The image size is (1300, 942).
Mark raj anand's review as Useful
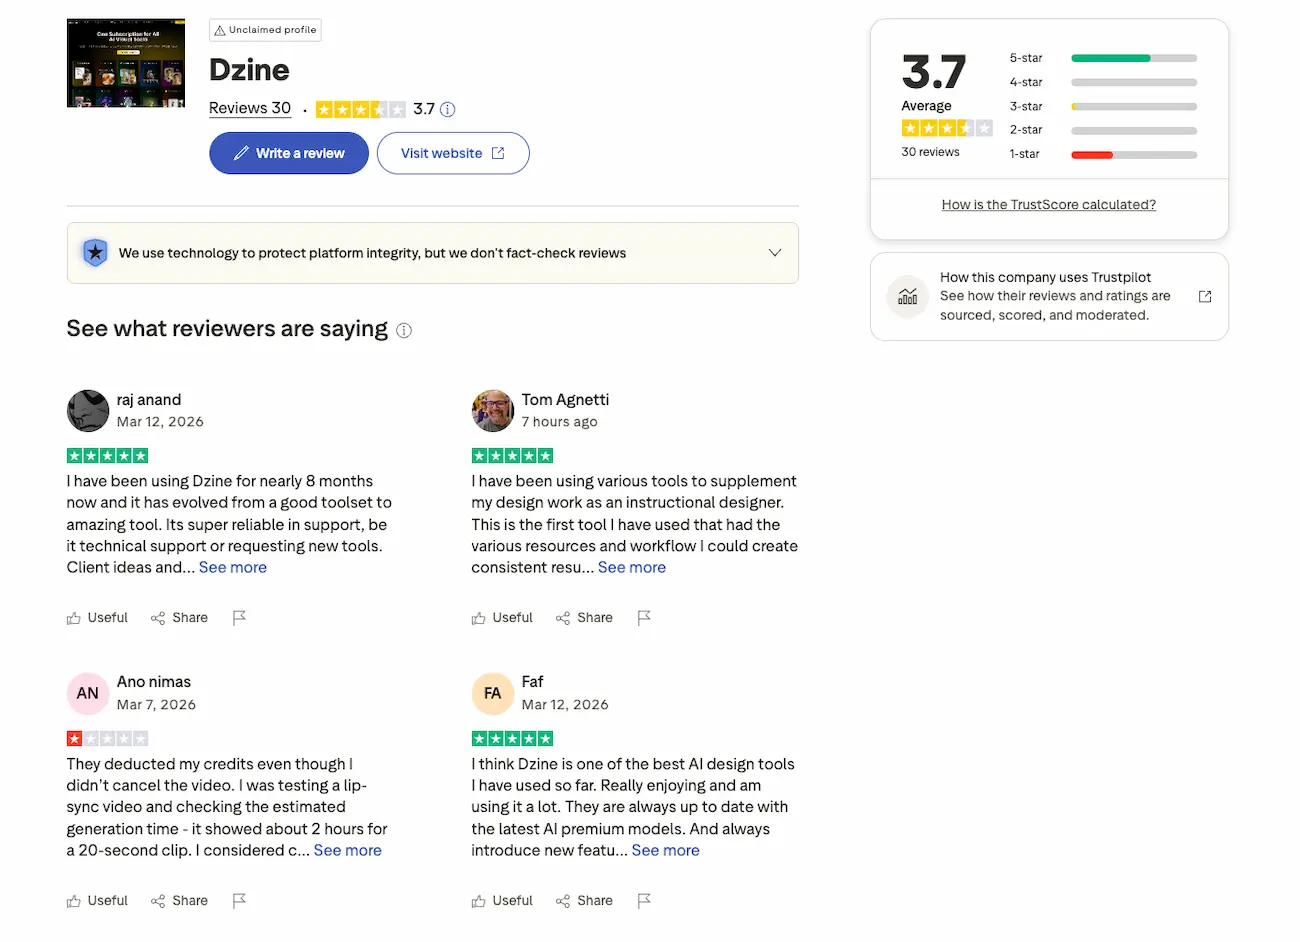tap(97, 618)
